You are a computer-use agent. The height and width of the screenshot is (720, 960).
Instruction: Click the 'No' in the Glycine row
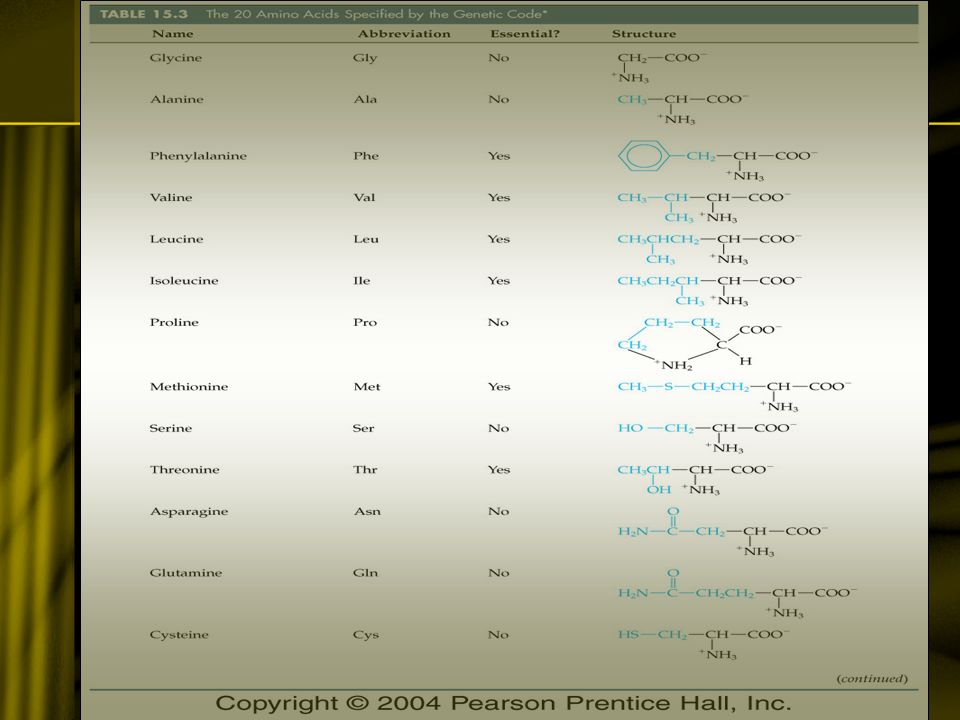click(x=498, y=58)
